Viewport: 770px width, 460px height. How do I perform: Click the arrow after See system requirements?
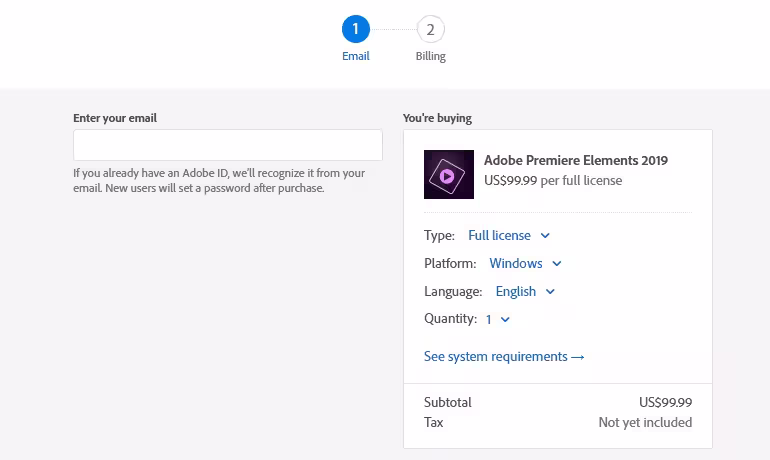click(x=578, y=357)
